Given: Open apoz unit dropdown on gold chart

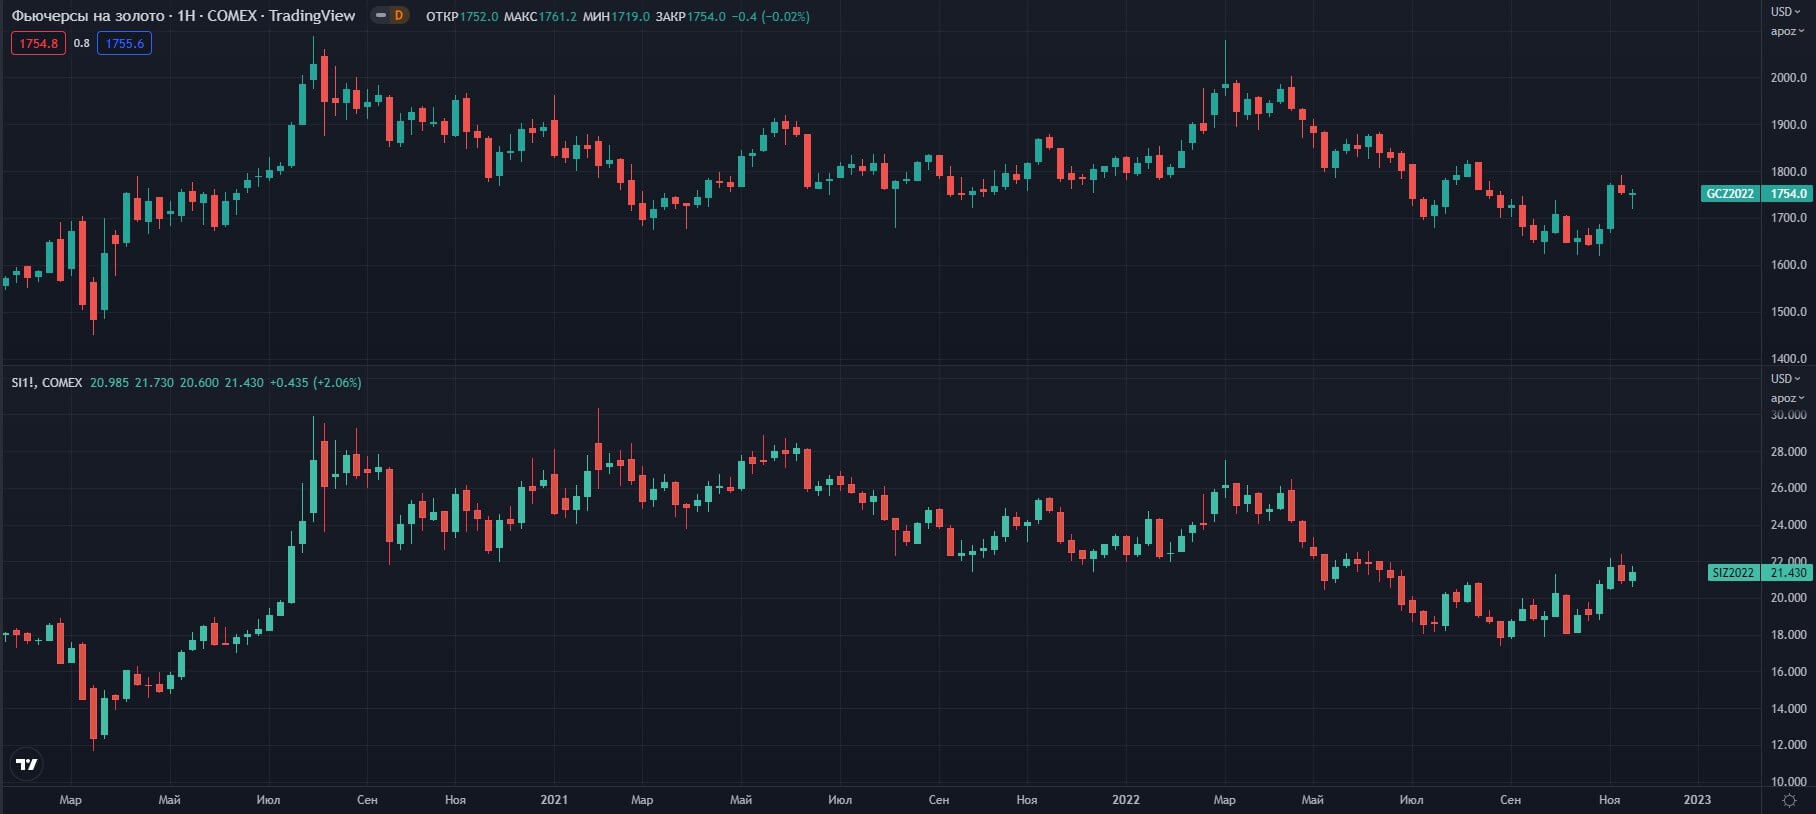Looking at the screenshot, I should [1787, 31].
